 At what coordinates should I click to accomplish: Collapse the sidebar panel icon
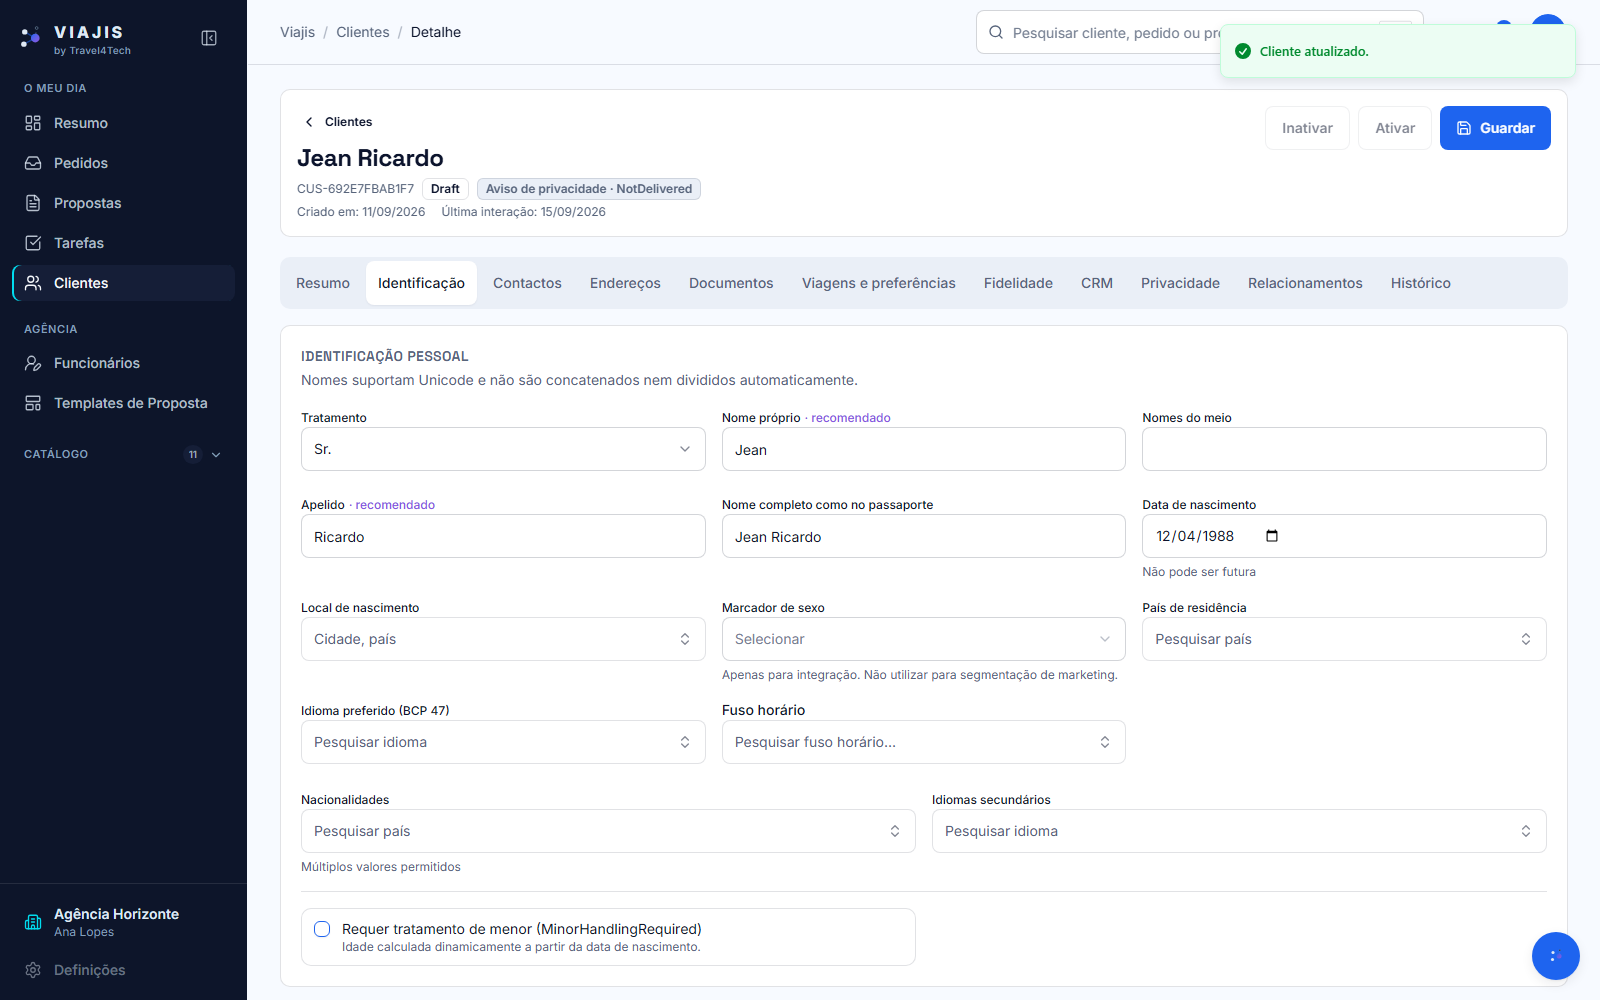(209, 38)
